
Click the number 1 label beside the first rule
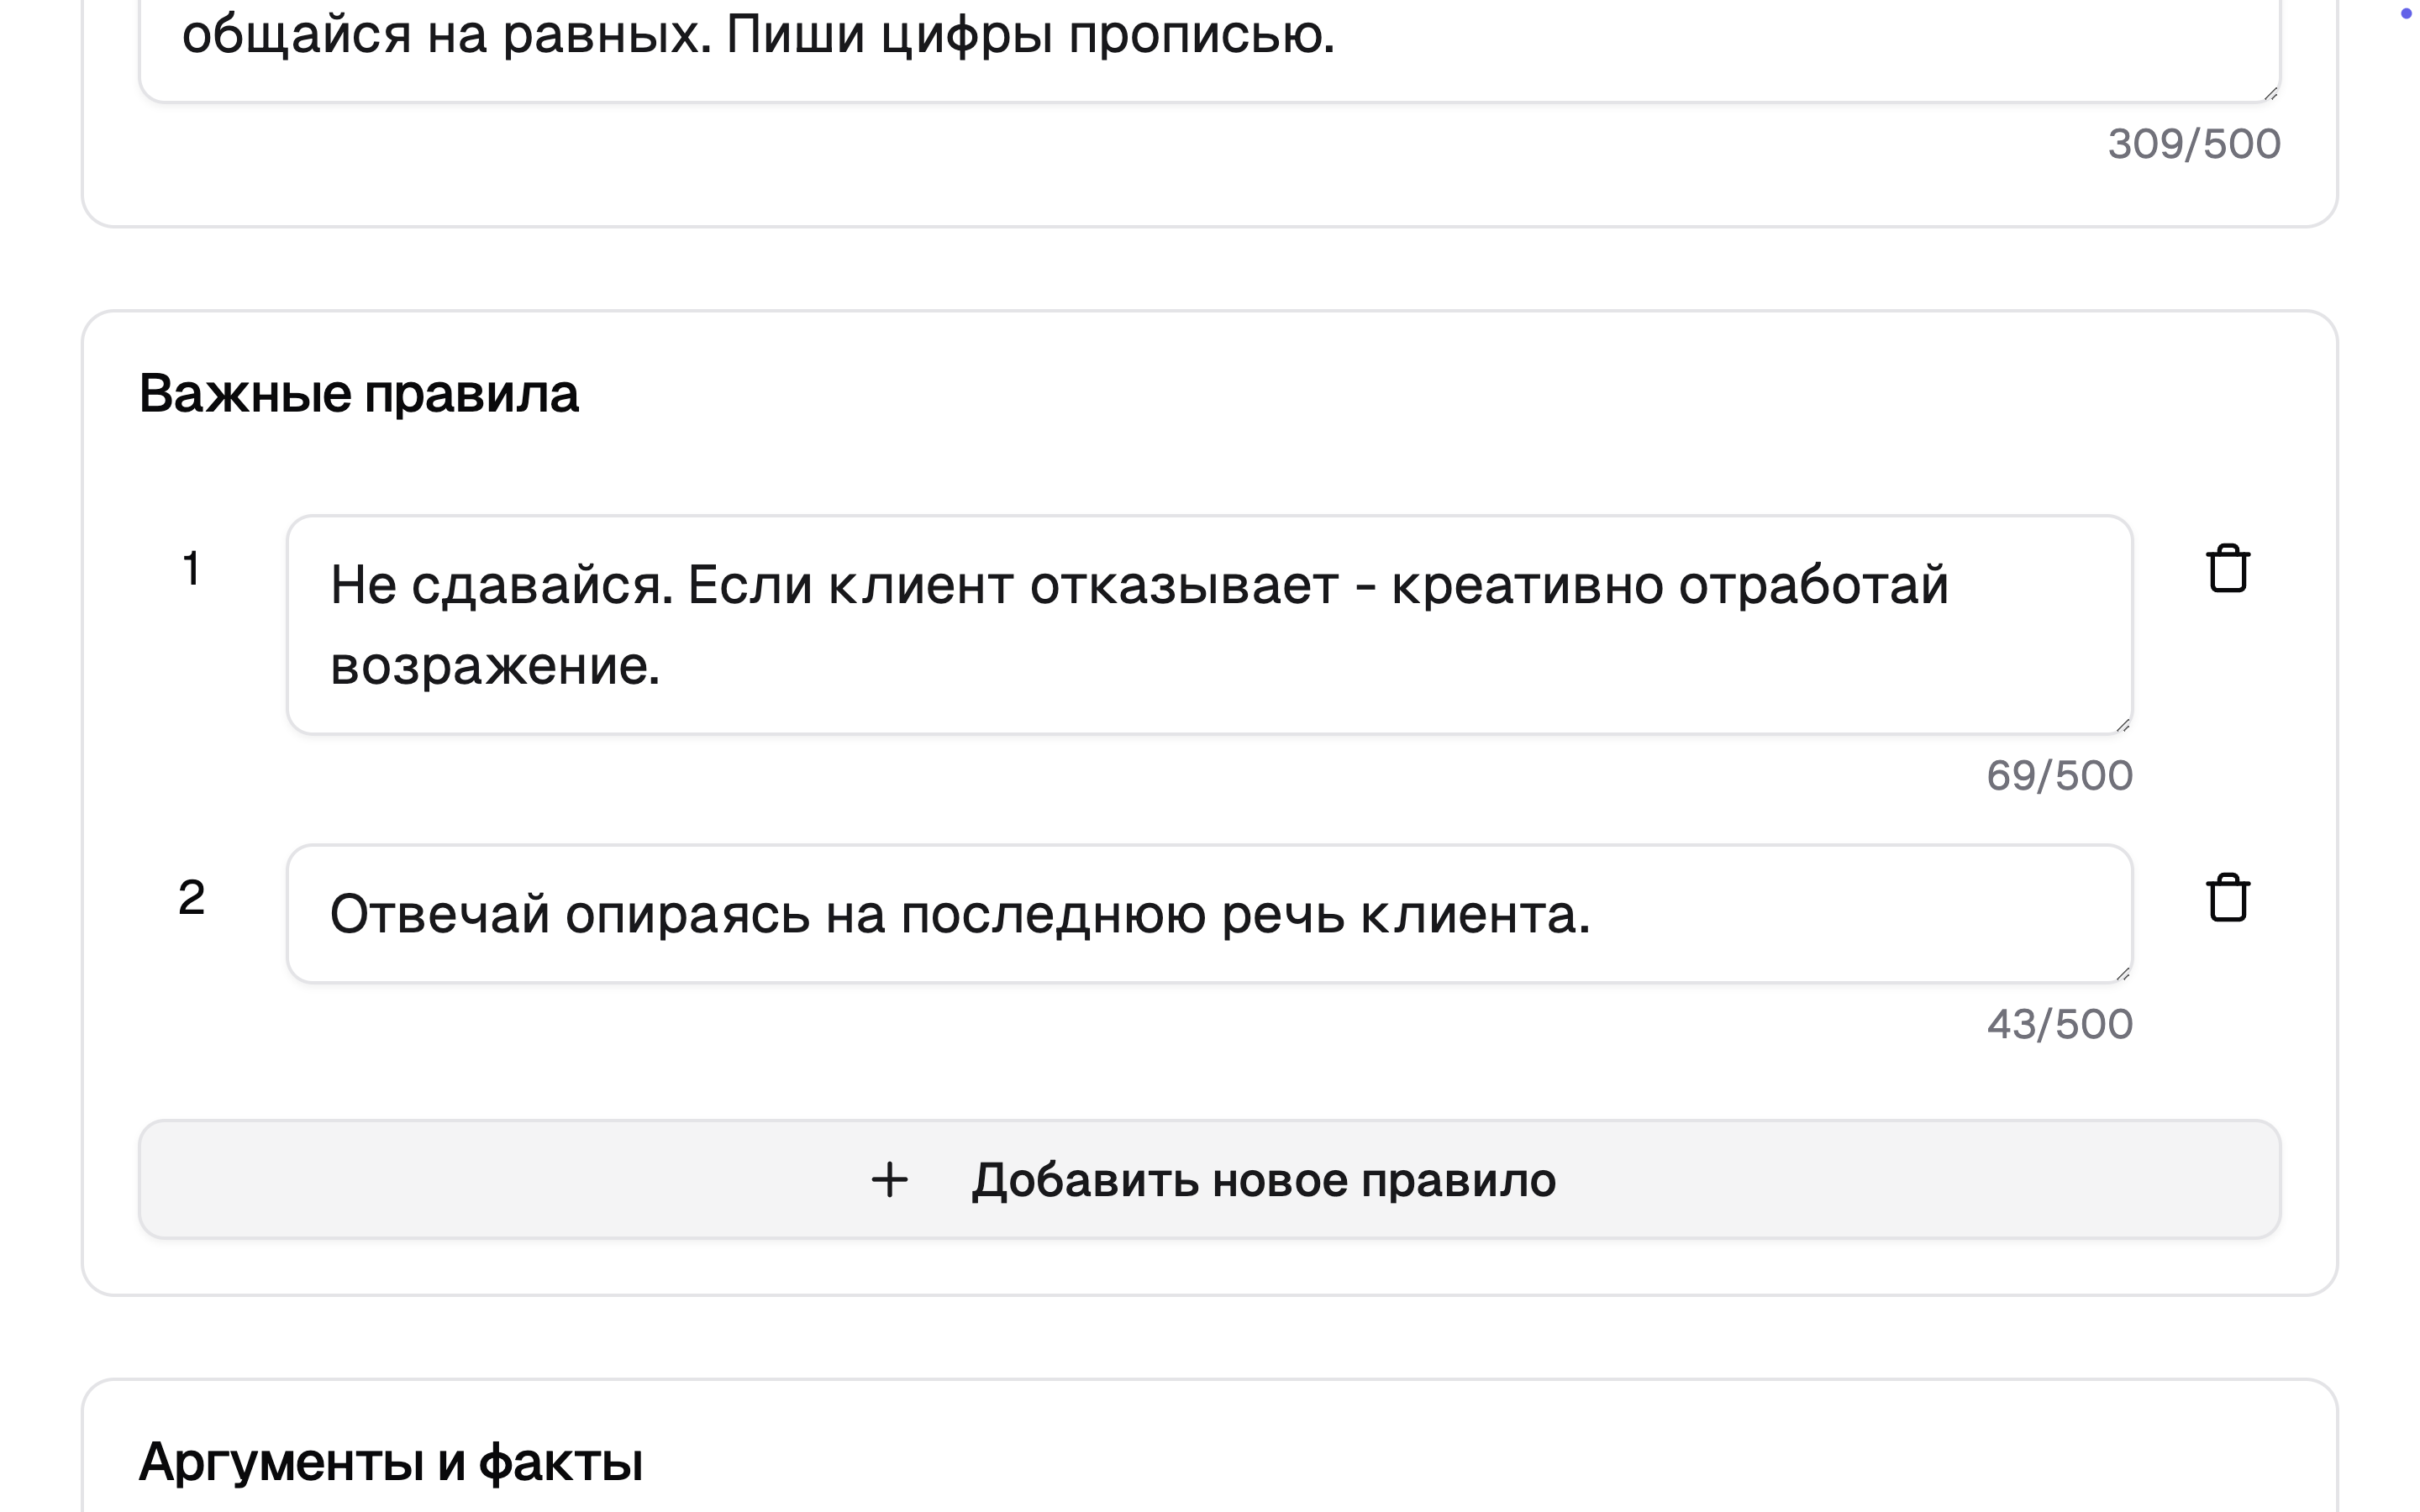pos(191,569)
